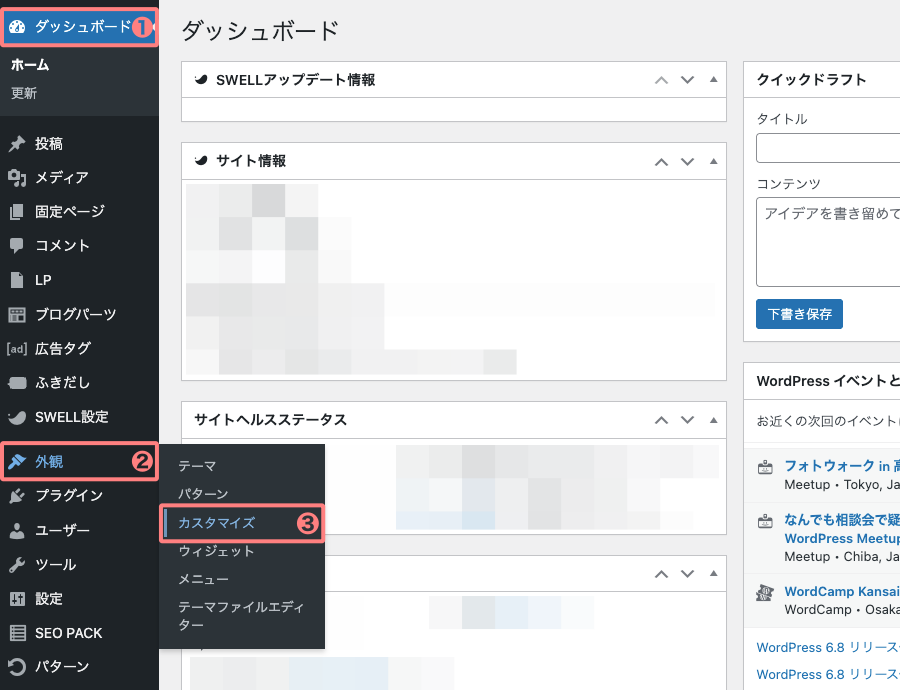Collapse the サイトヘルスステータス panel
Image resolution: width=900 pixels, height=690 pixels.
pos(713,420)
